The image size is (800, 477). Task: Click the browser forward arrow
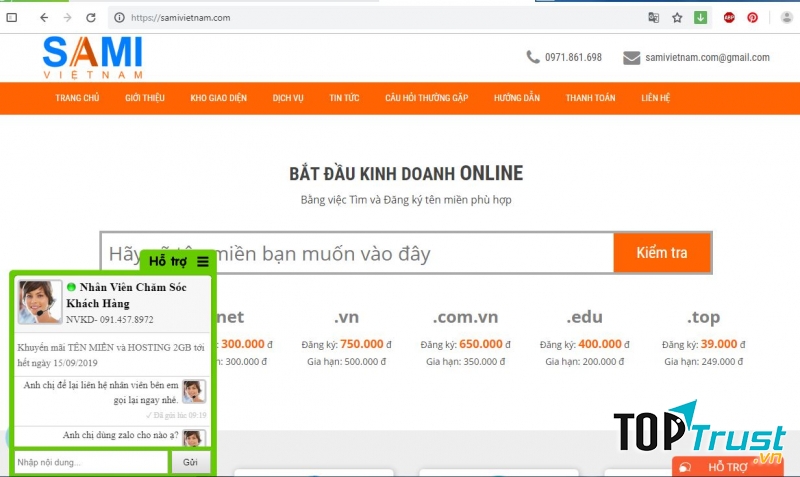tap(67, 18)
